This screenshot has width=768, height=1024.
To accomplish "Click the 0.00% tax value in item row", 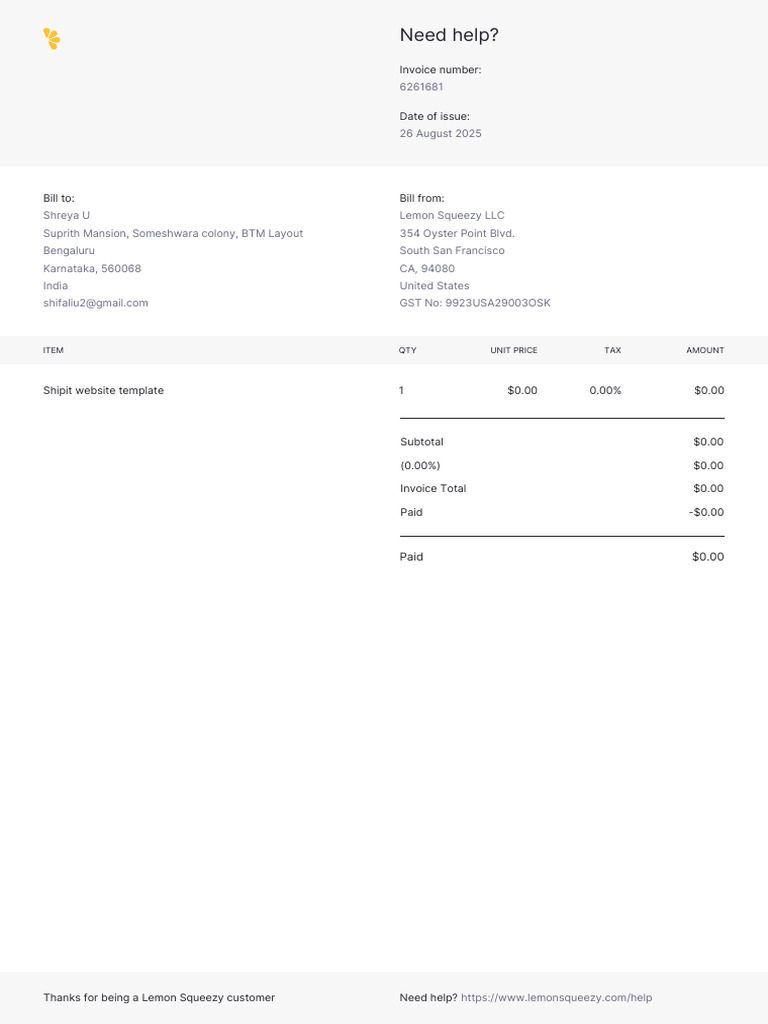I will point(605,391).
